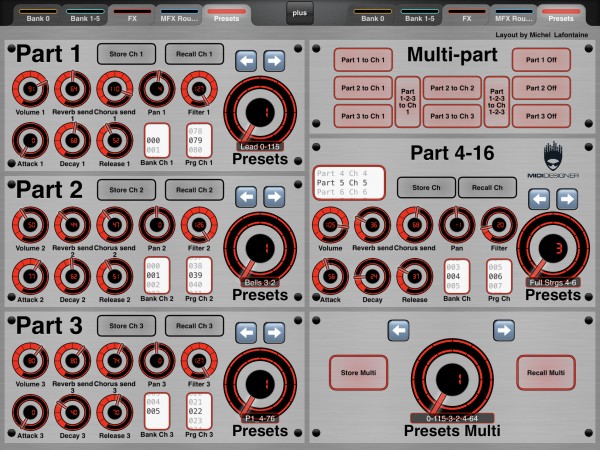The image size is (600, 450).
Task: Click Part 4-16 Store Ch button
Action: [x=426, y=188]
